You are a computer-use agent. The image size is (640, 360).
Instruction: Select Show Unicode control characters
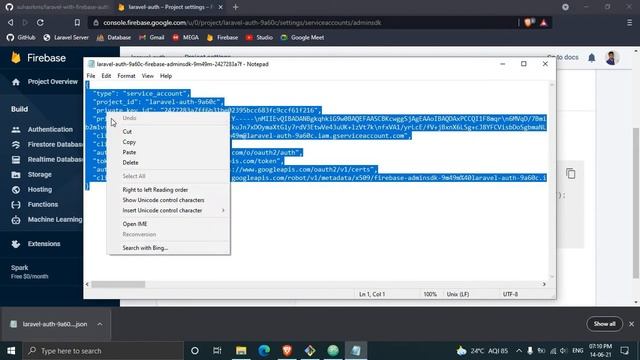(x=169, y=200)
